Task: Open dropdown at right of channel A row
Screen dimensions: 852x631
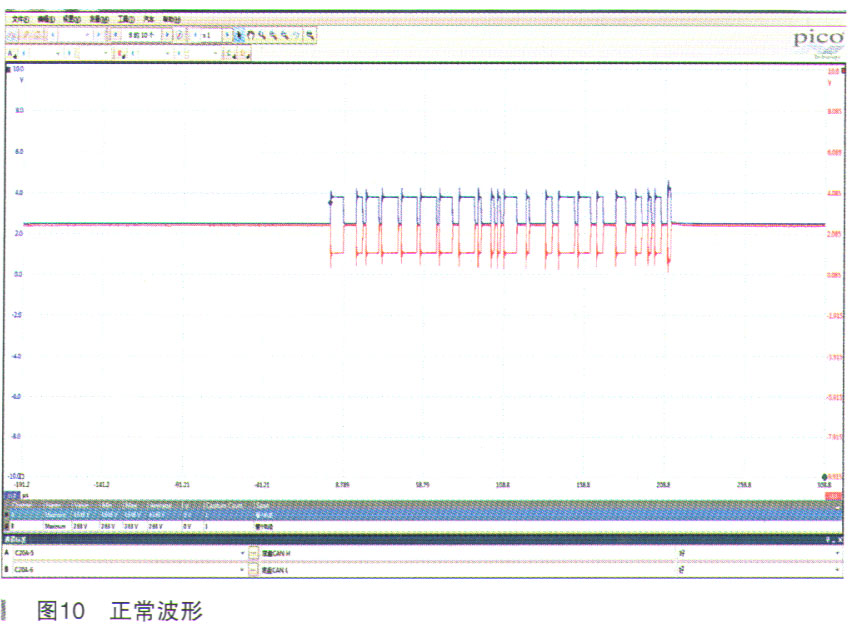Action: 837,553
